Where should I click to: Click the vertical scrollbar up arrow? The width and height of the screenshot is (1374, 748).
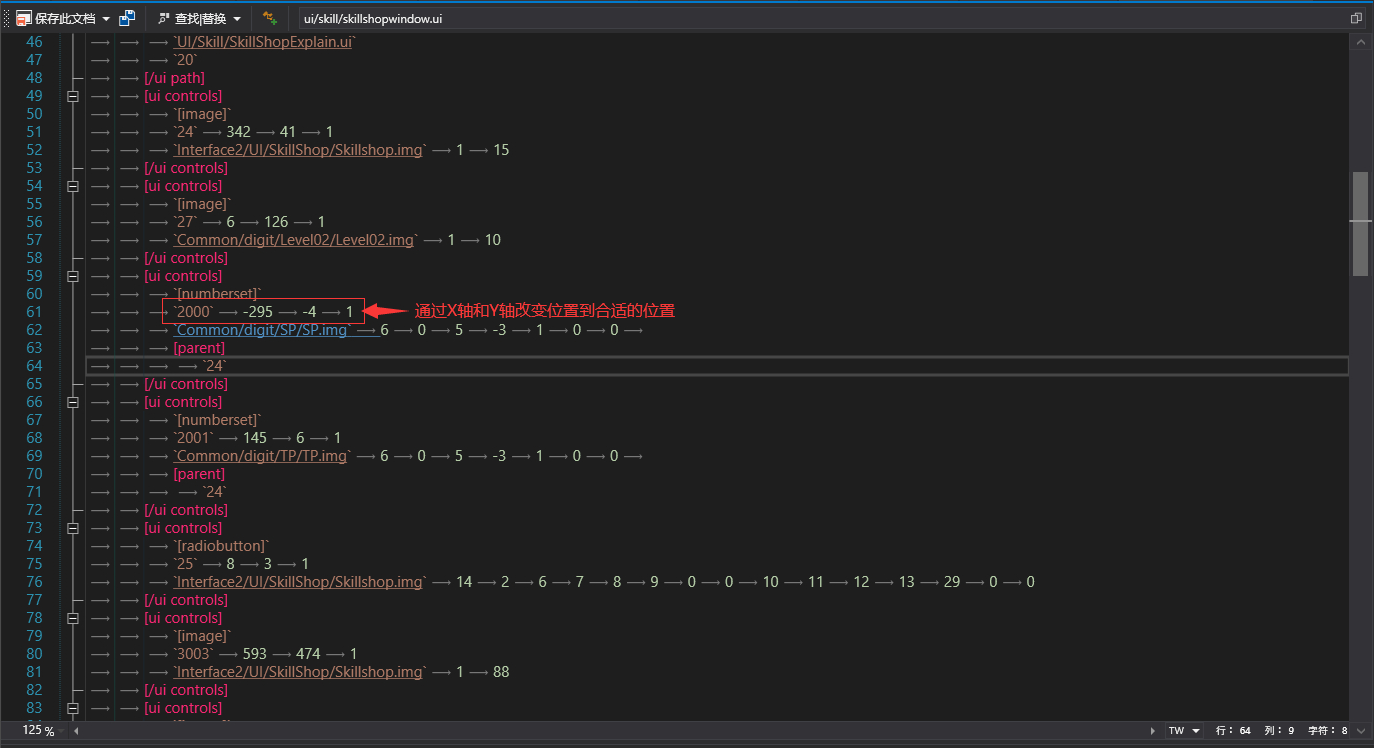pyautogui.click(x=1360, y=42)
